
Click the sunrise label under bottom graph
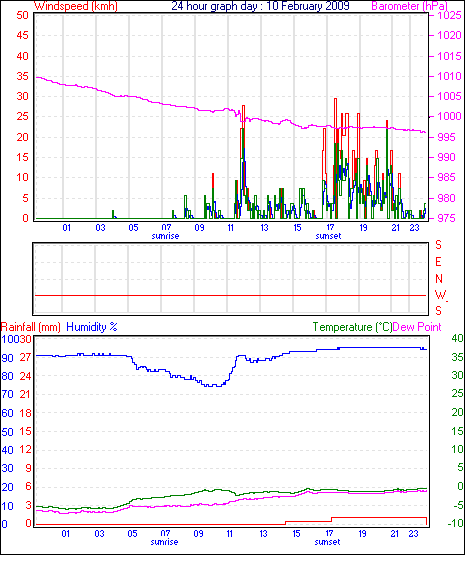(x=164, y=542)
